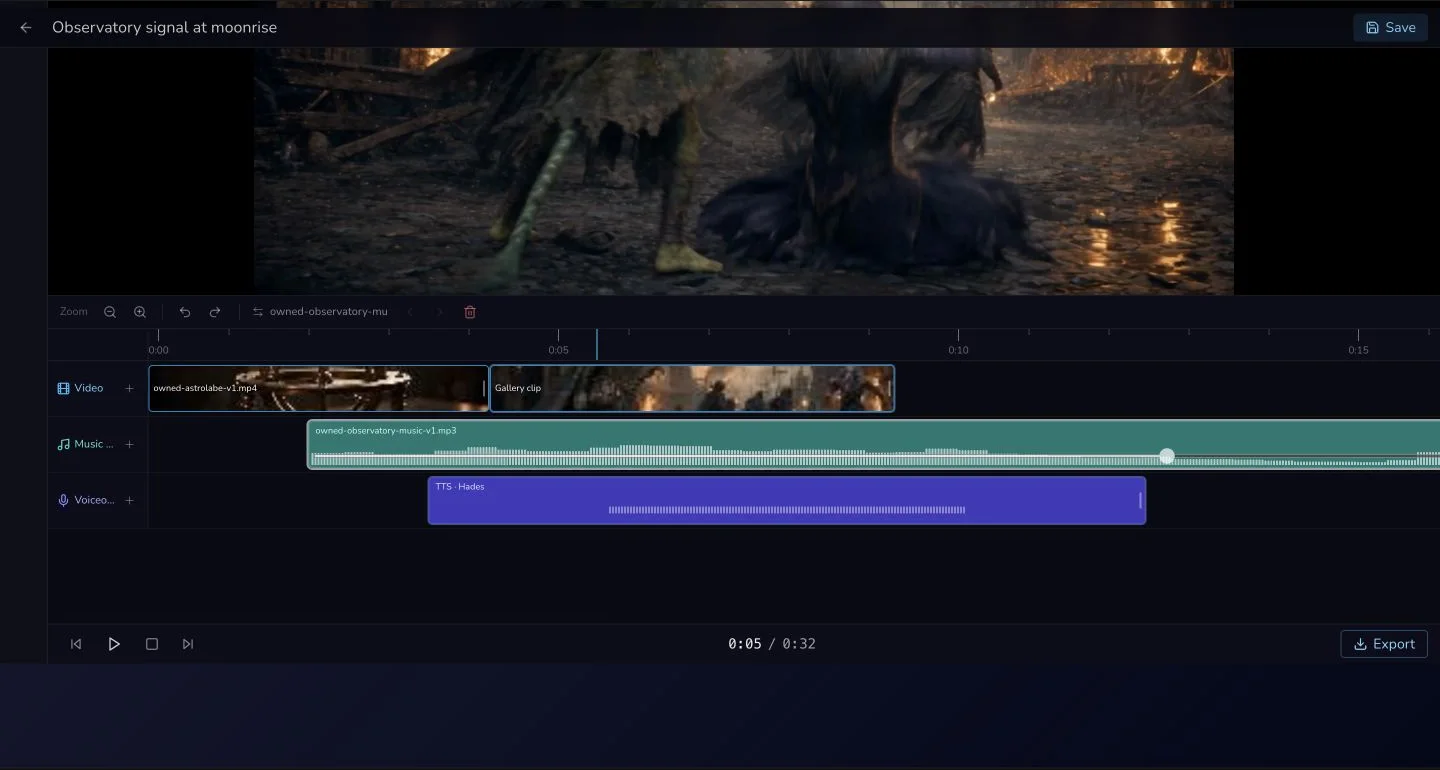
Task: Click the swap icon beside owned-observatory-mu
Action: click(x=258, y=312)
